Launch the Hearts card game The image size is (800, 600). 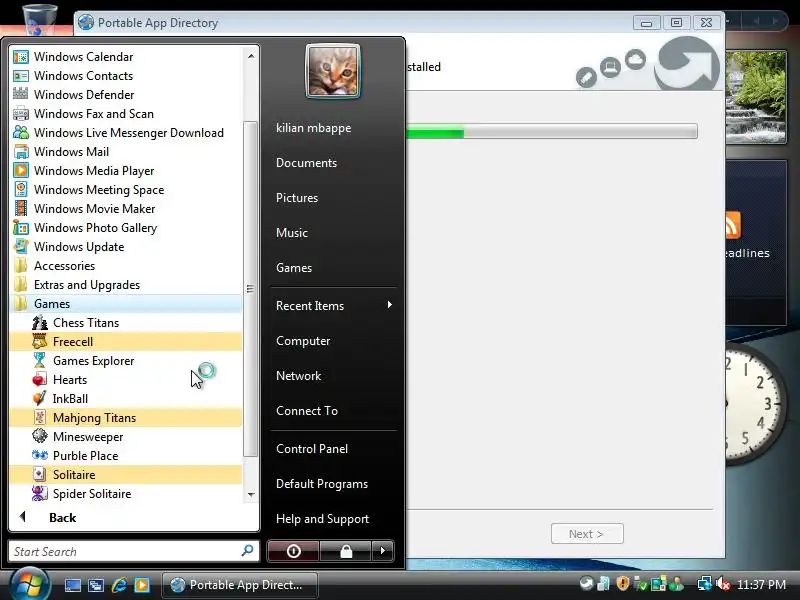126,380
